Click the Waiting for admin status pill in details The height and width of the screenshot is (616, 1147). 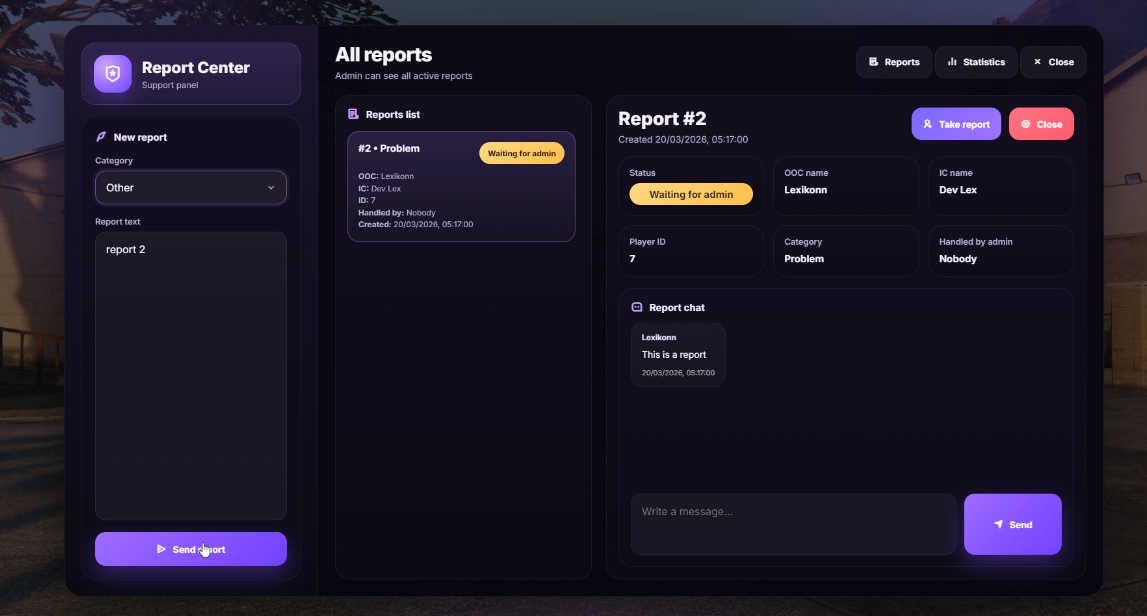click(691, 194)
